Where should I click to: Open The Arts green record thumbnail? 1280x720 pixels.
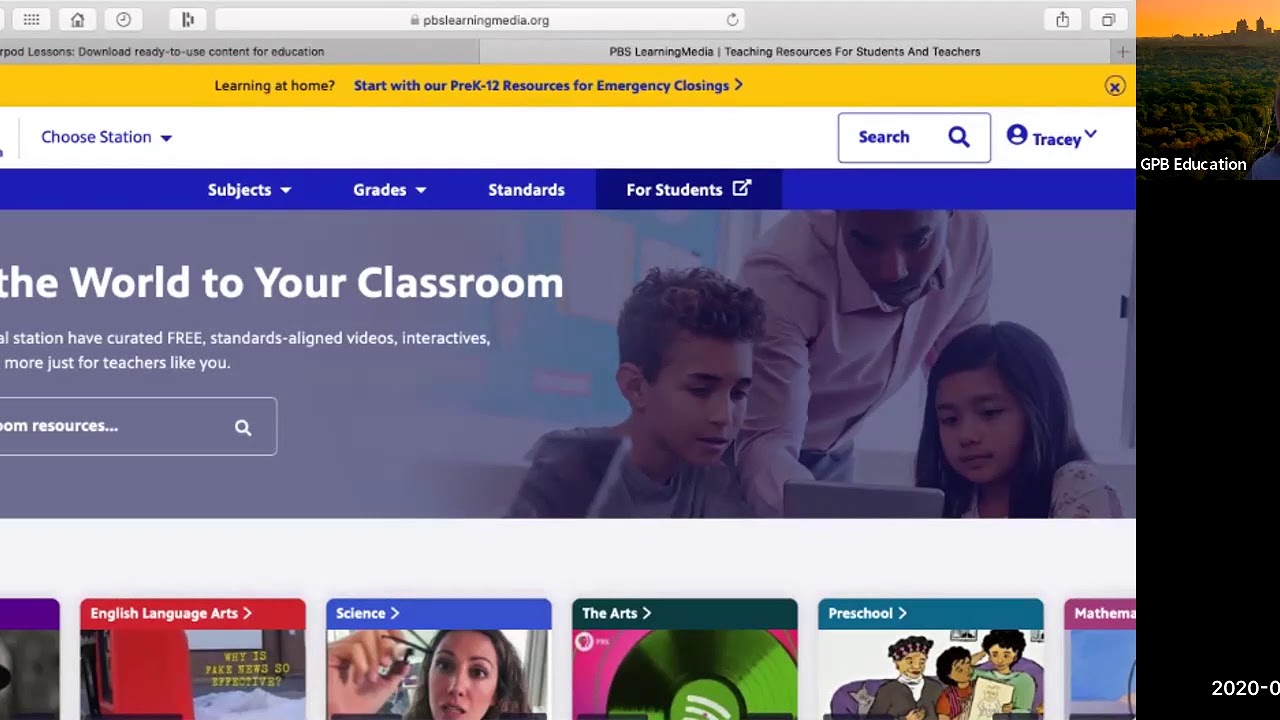(x=685, y=674)
